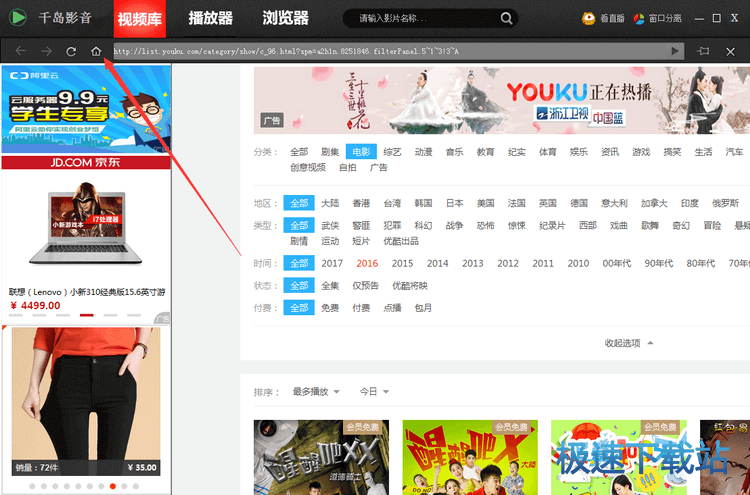Click the pin window icon beside address bar
Image resolution: width=750 pixels, height=495 pixels.
point(703,51)
